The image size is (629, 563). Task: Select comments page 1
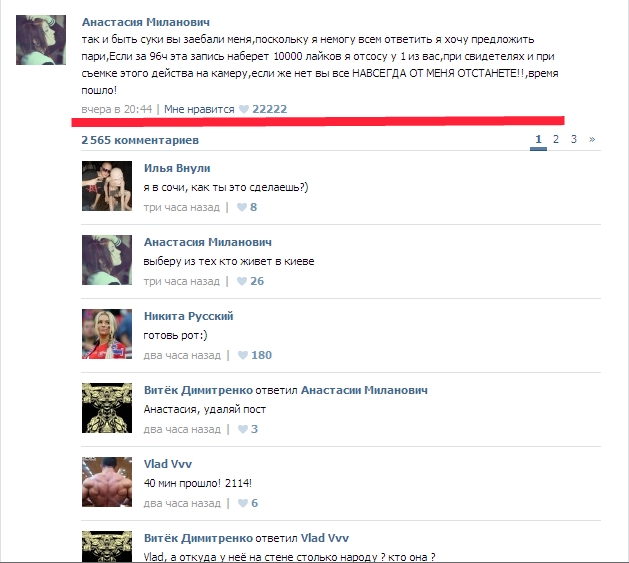point(538,140)
